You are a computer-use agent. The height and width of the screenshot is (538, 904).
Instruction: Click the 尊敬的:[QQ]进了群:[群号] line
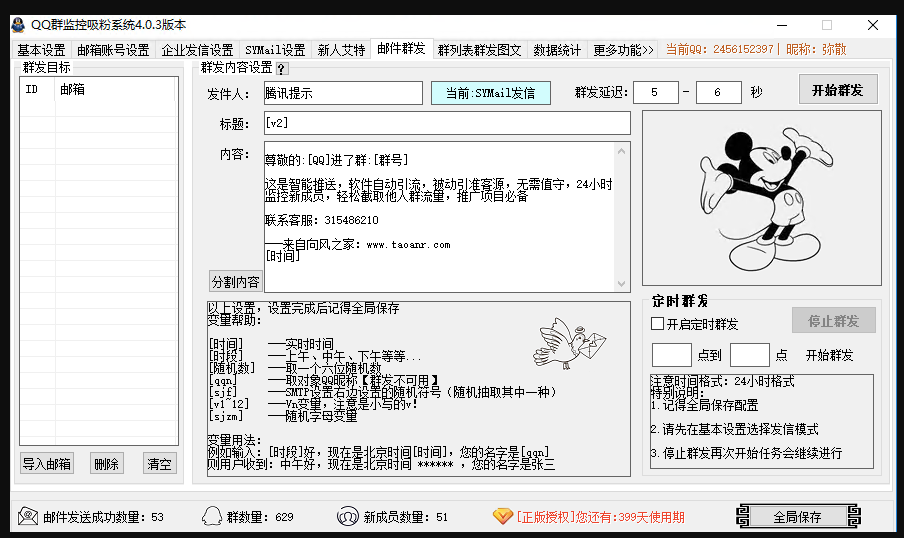click(x=337, y=160)
